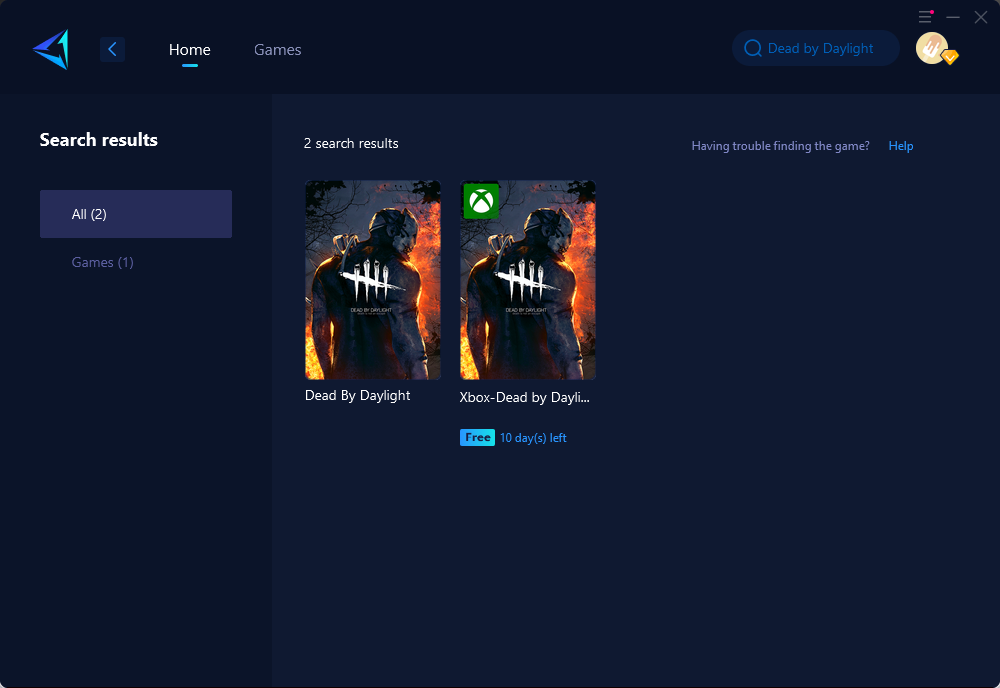
Task: Close the application window
Action: [981, 17]
